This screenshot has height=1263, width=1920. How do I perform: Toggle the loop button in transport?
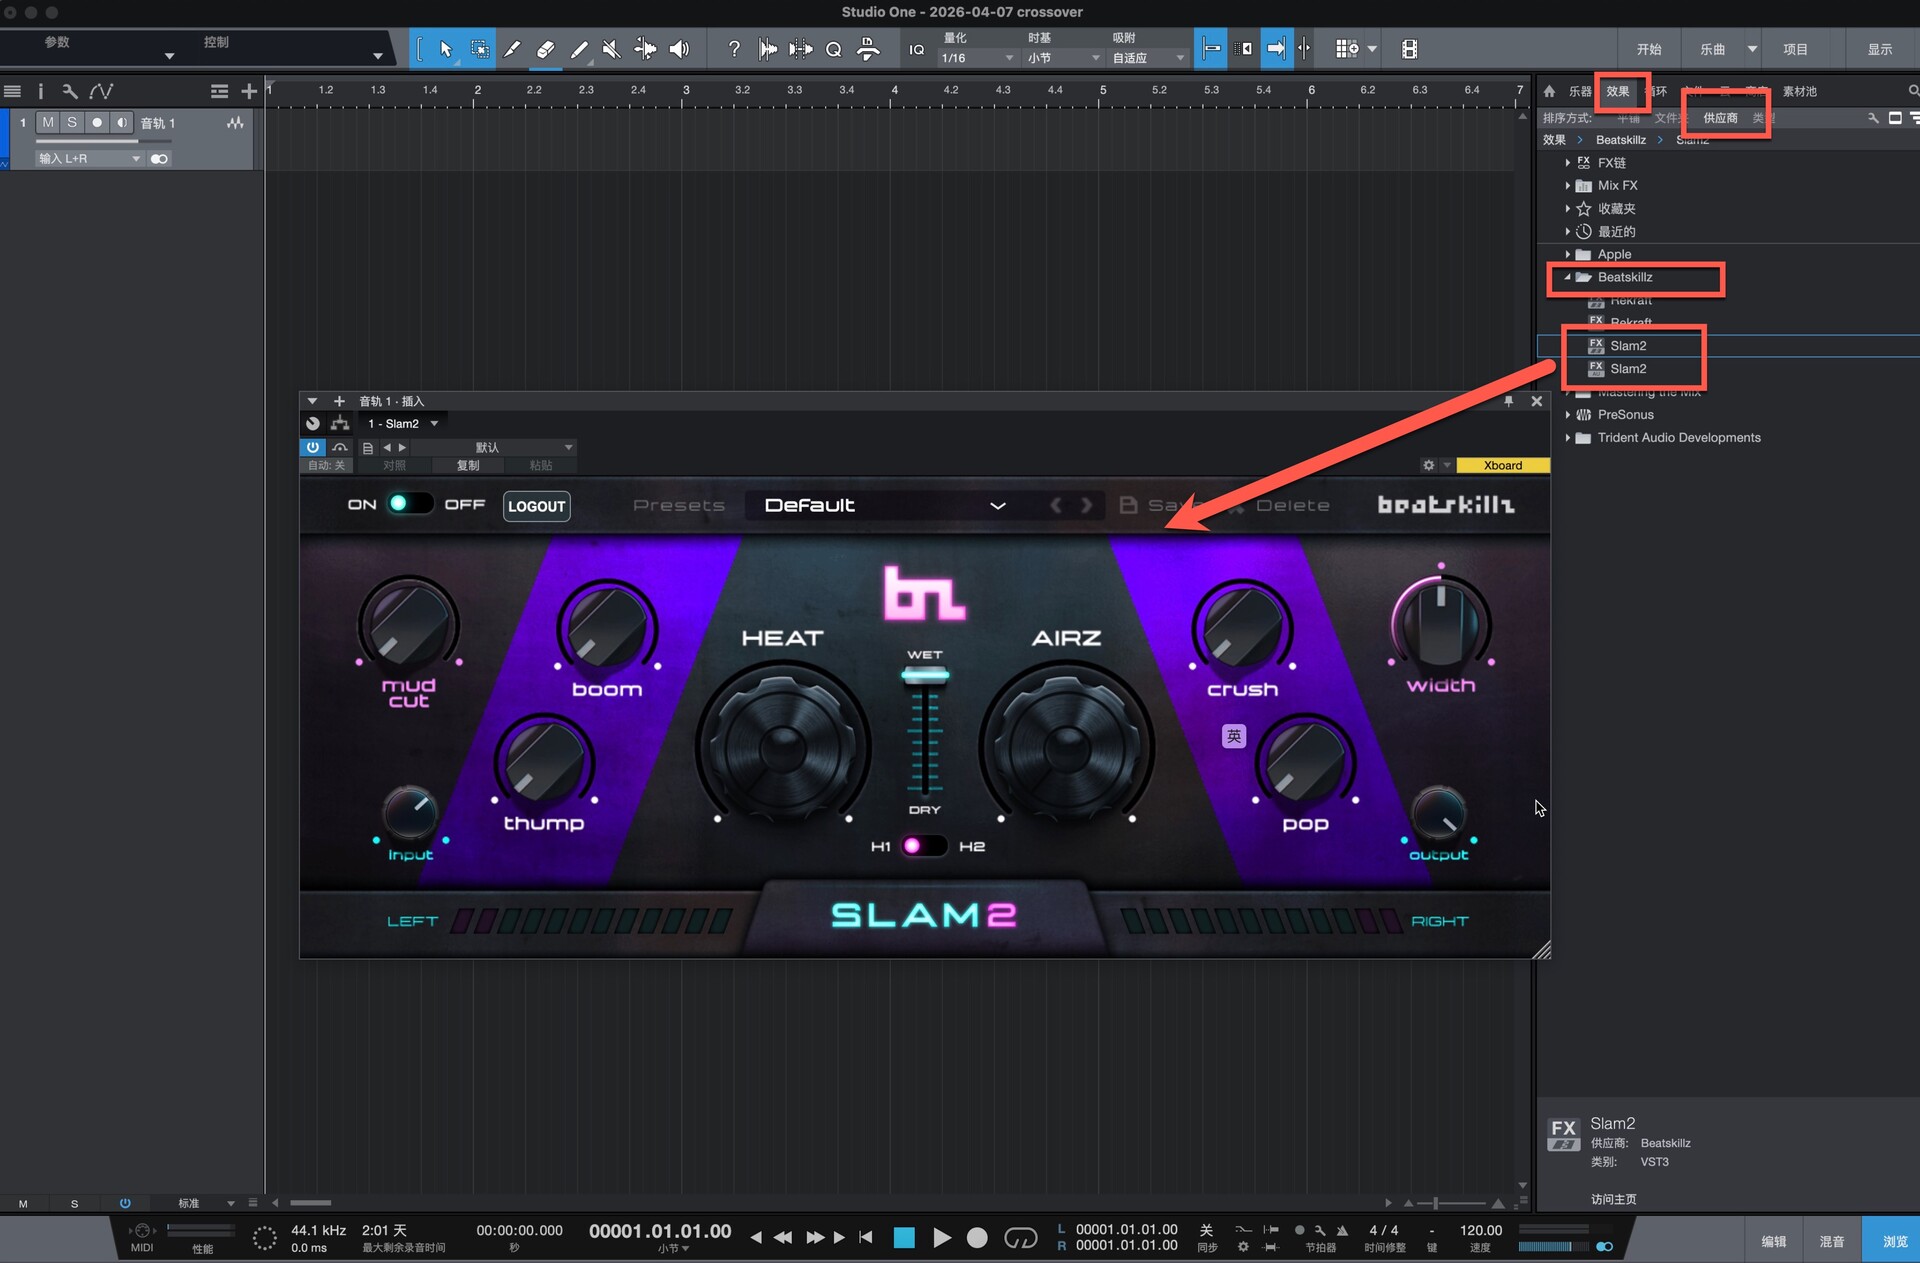pos(1020,1238)
